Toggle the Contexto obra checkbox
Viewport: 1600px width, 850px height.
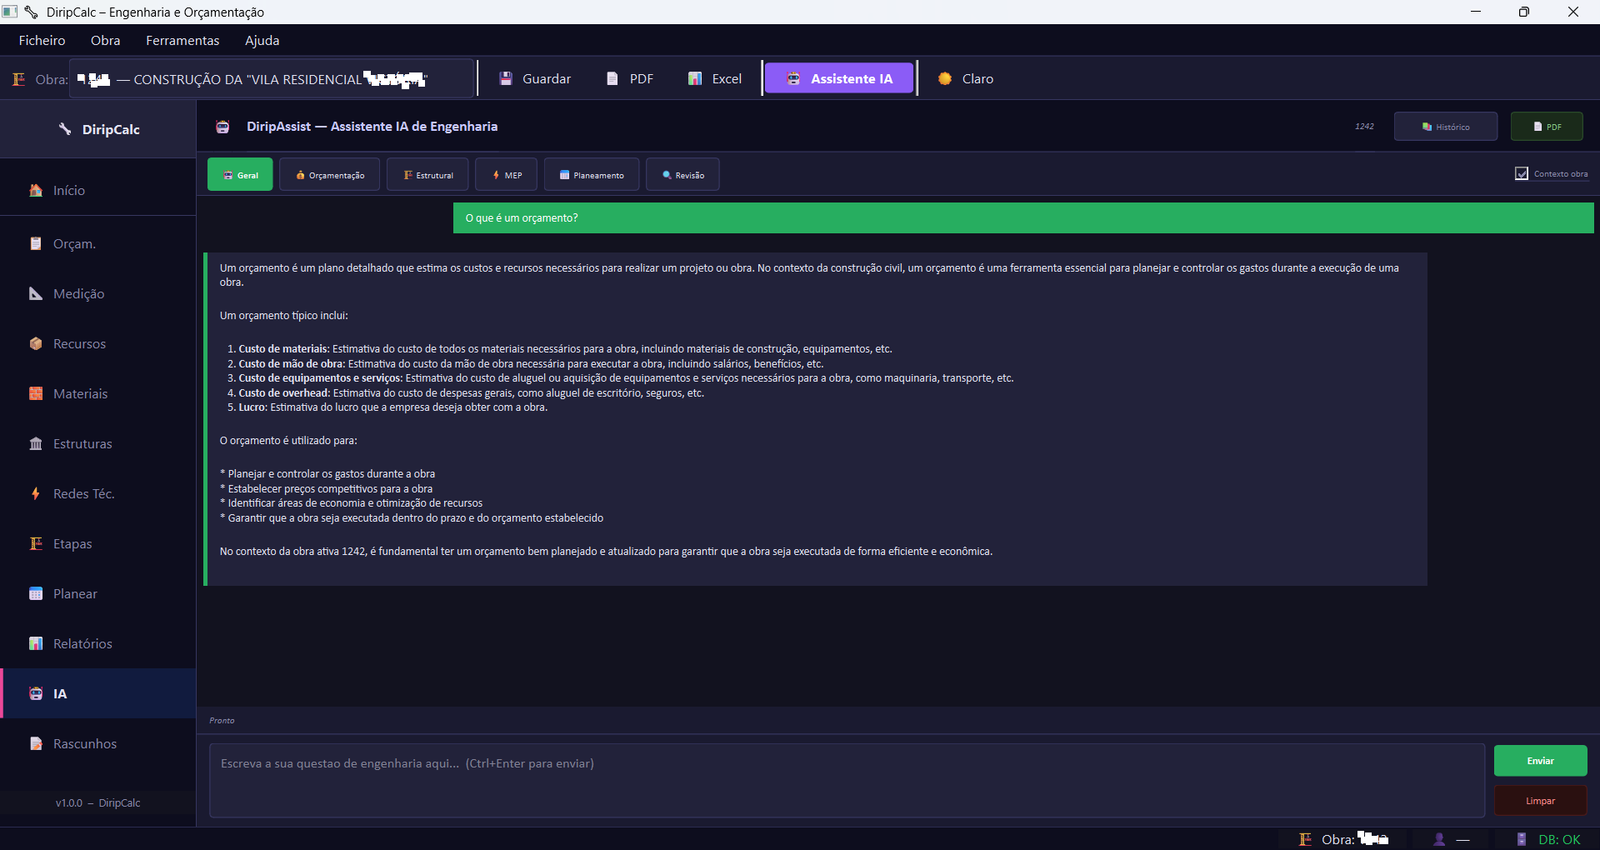[1522, 174]
